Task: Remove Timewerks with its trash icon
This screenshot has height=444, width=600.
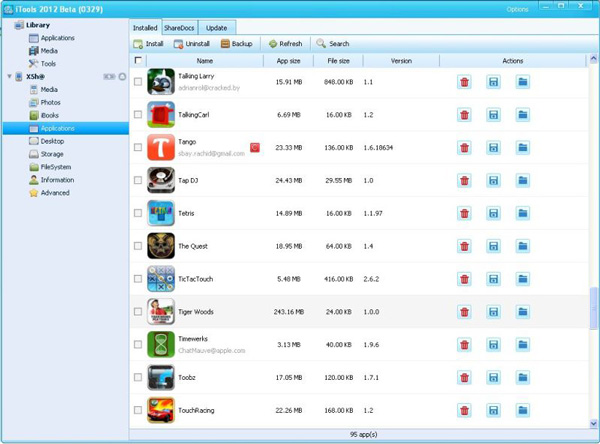Action: click(x=464, y=345)
